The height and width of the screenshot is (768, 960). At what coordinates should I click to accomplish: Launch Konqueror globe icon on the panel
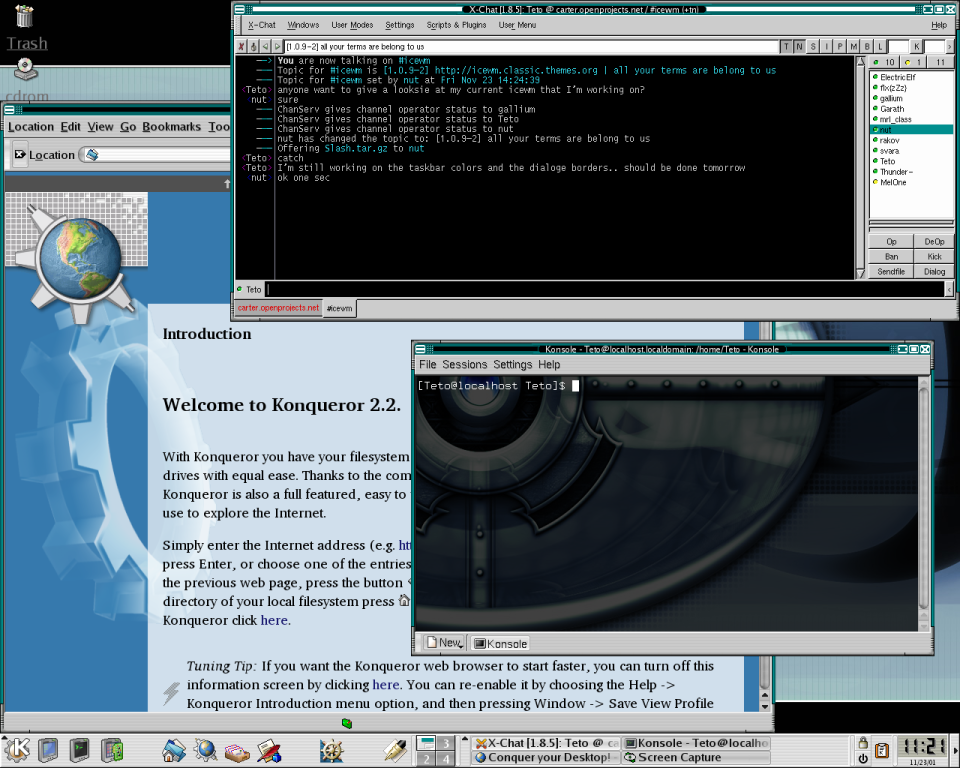205,750
